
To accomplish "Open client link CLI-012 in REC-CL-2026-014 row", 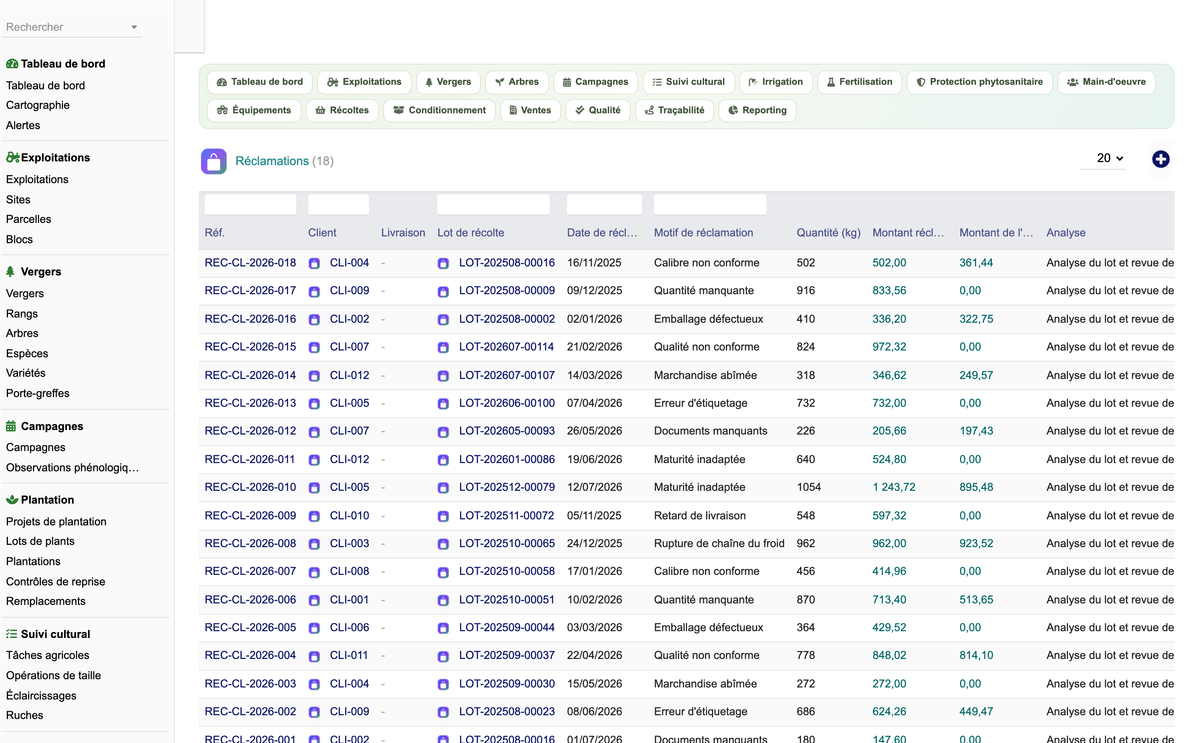I will [349, 375].
